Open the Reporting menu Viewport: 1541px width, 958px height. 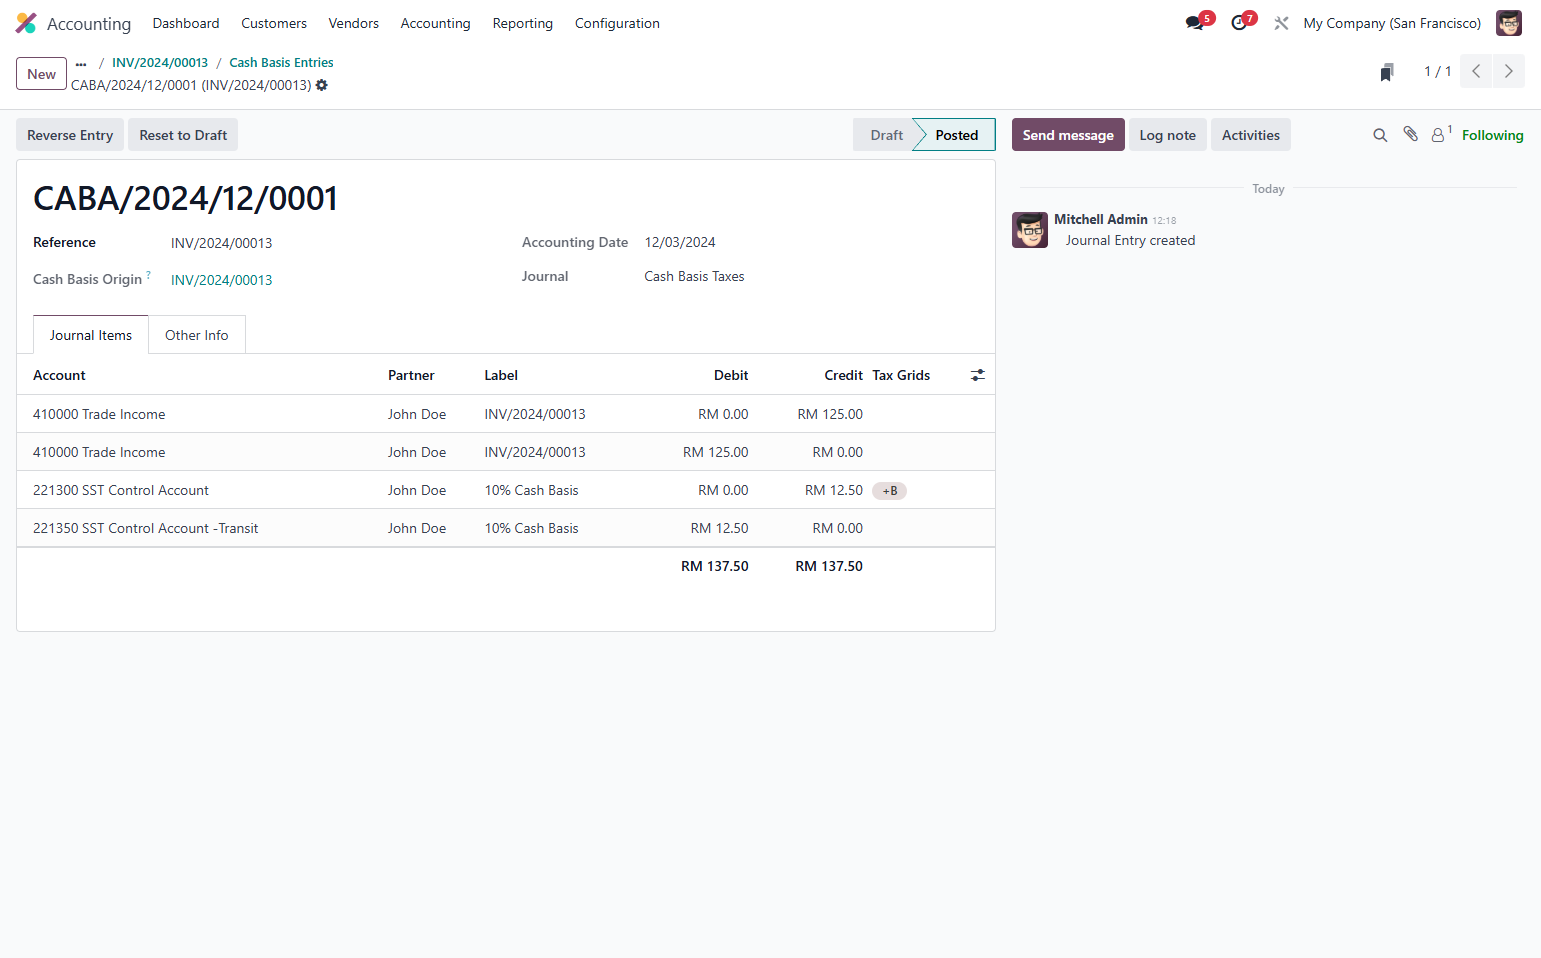pyautogui.click(x=522, y=23)
